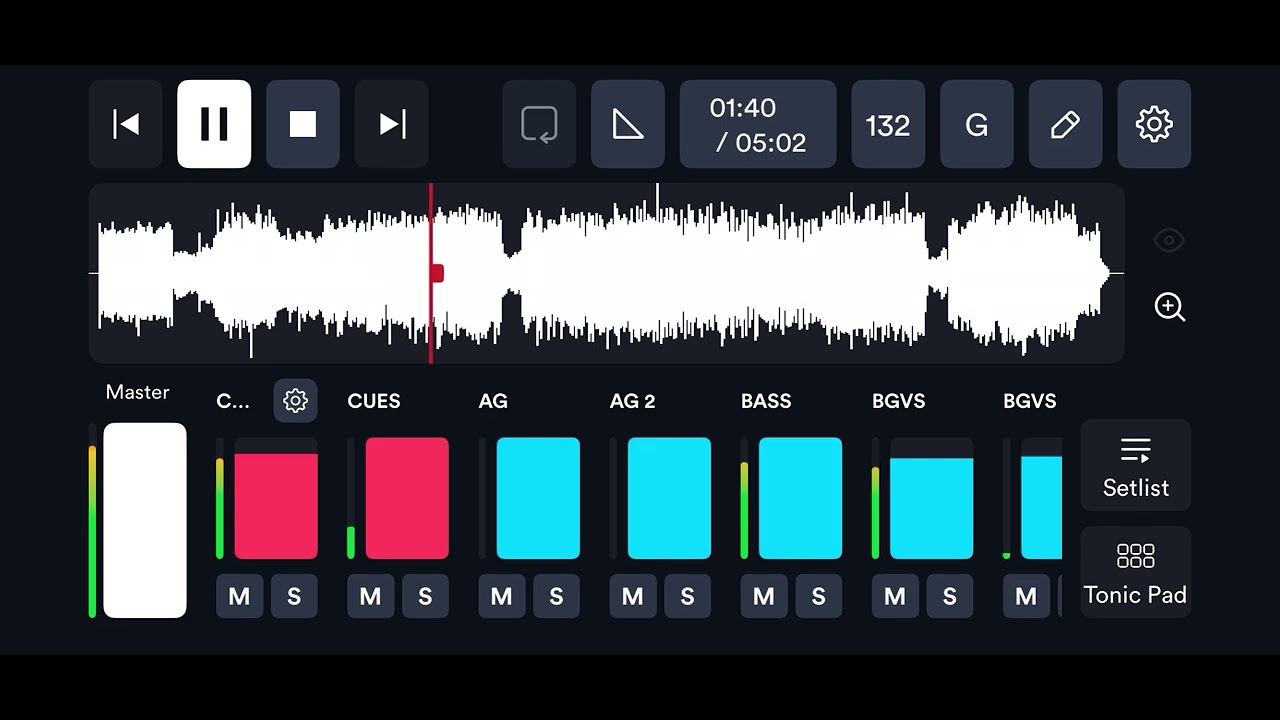1280x720 pixels.
Task: Tap the 01:40 / 05:02 time display
Action: 758,124
